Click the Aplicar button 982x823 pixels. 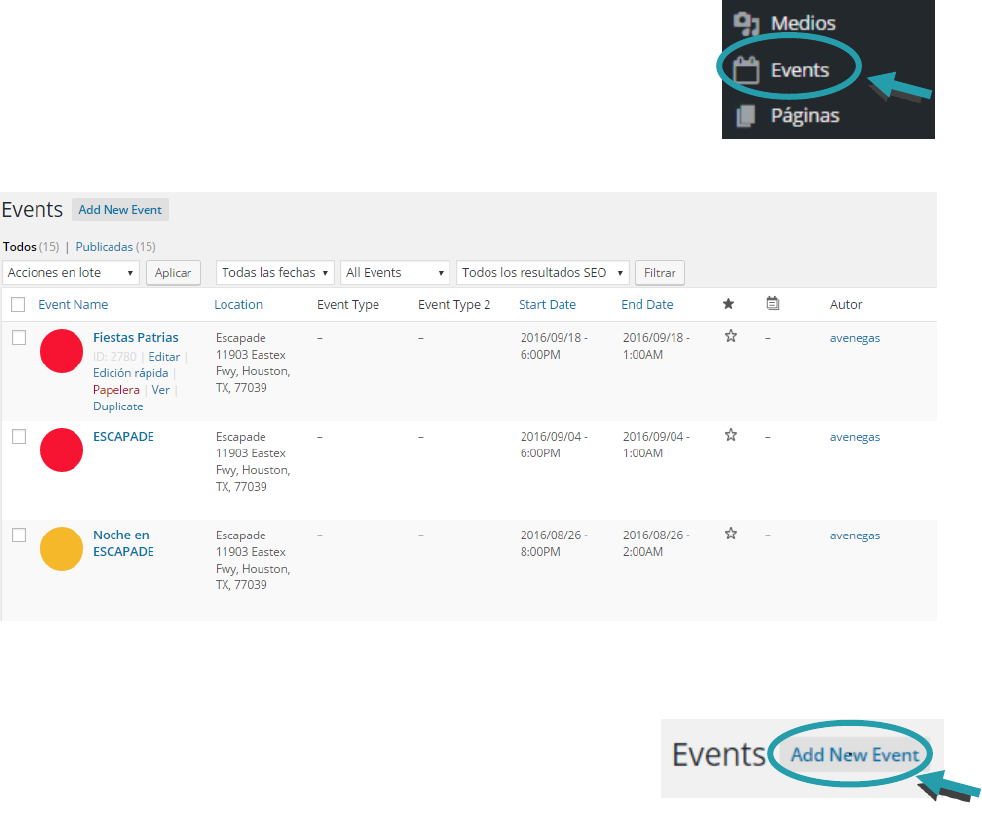coord(173,272)
